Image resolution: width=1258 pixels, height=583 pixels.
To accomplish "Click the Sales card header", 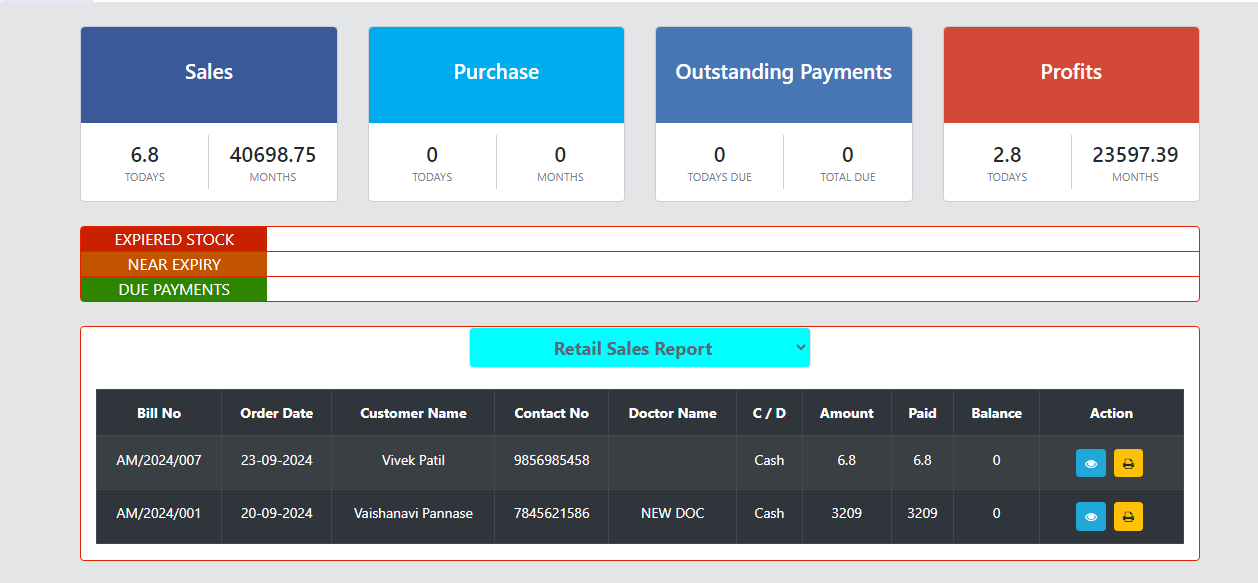I will click(x=208, y=73).
